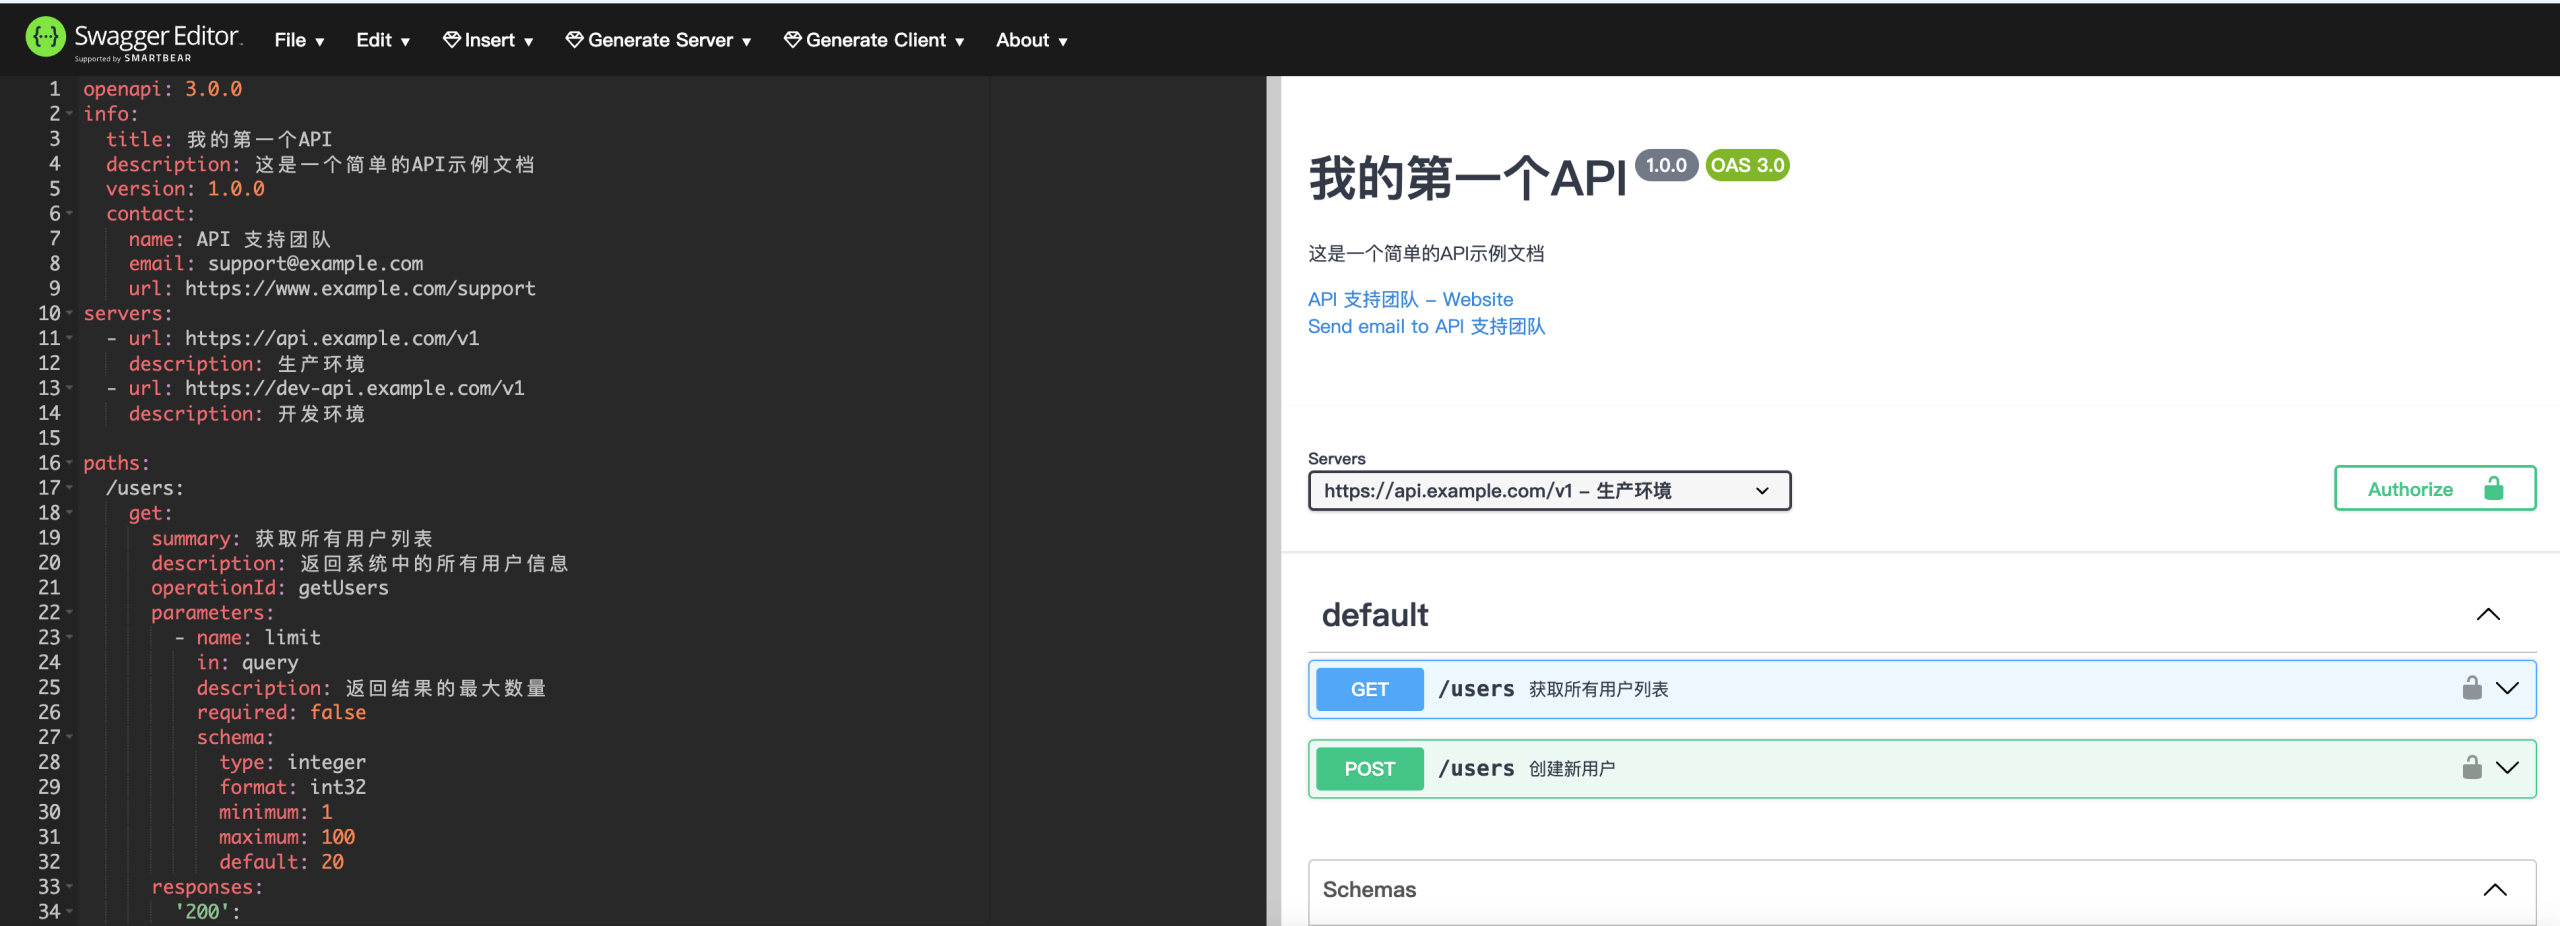Collapse the default operations section

pos(2487,614)
